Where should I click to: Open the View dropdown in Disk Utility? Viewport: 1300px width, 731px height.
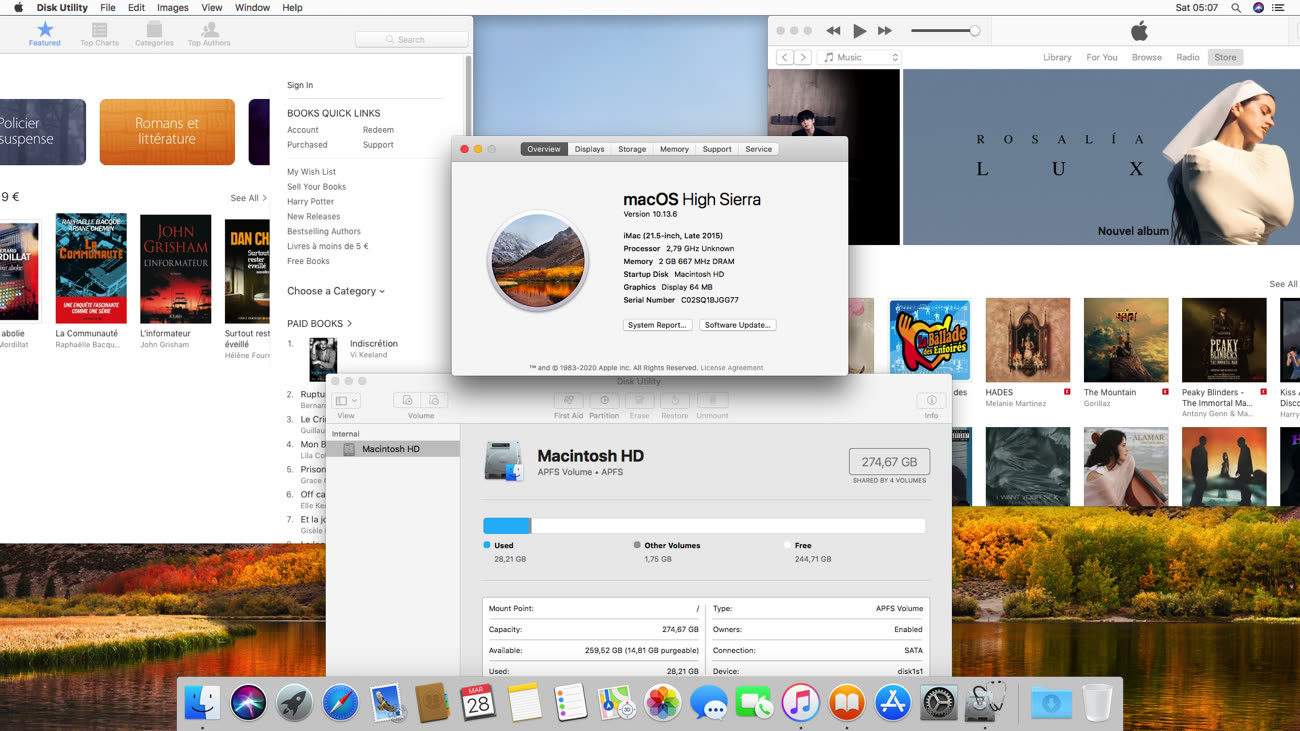coord(347,401)
